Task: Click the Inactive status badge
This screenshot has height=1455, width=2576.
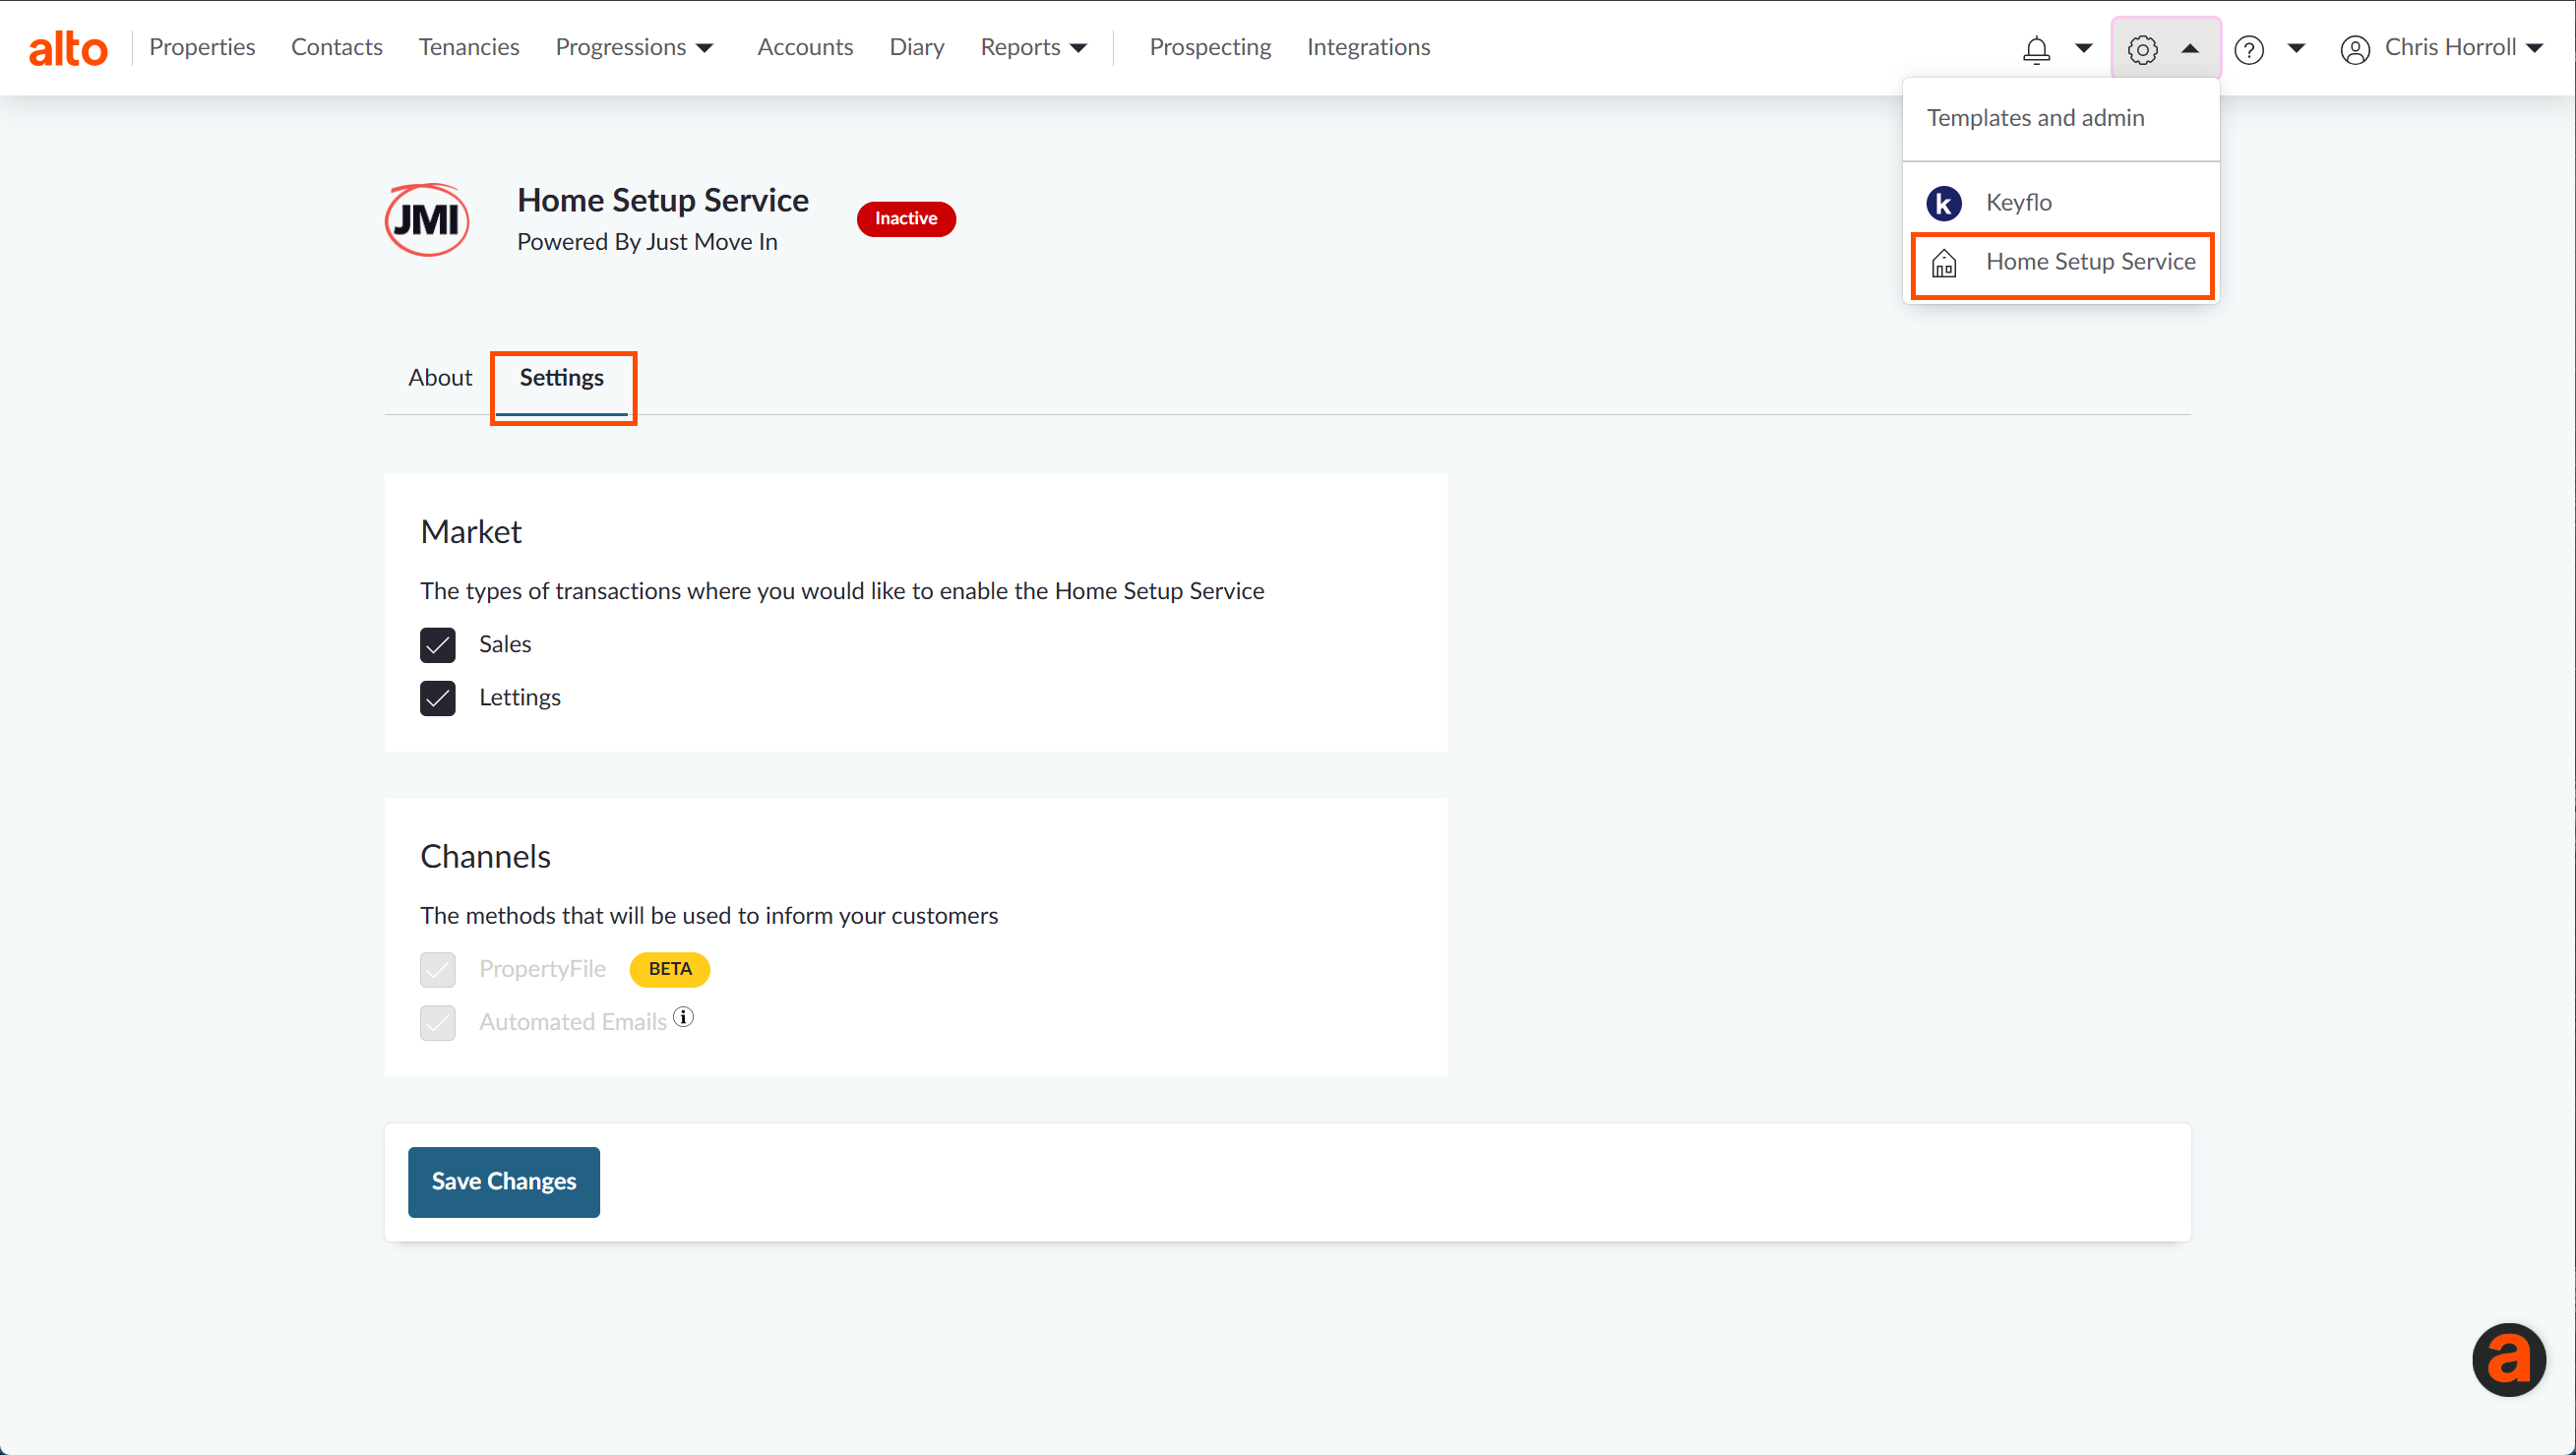Action: pyautogui.click(x=906, y=219)
